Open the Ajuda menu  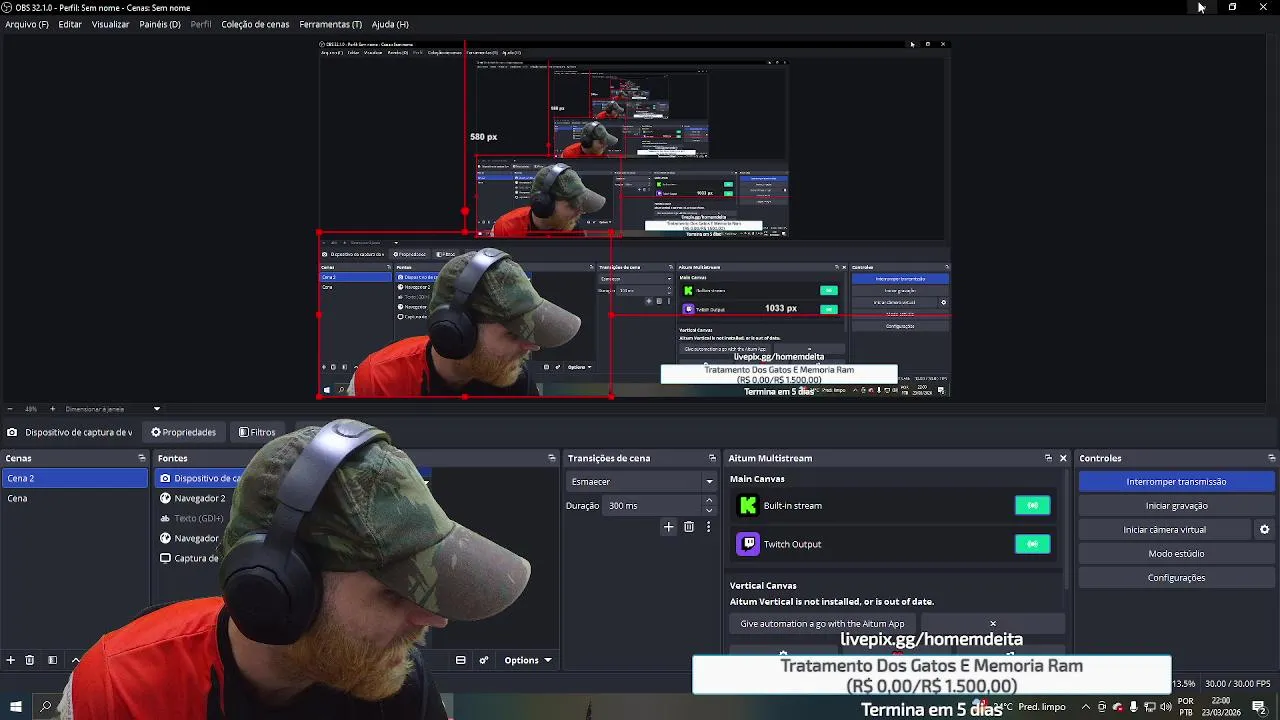390,24
